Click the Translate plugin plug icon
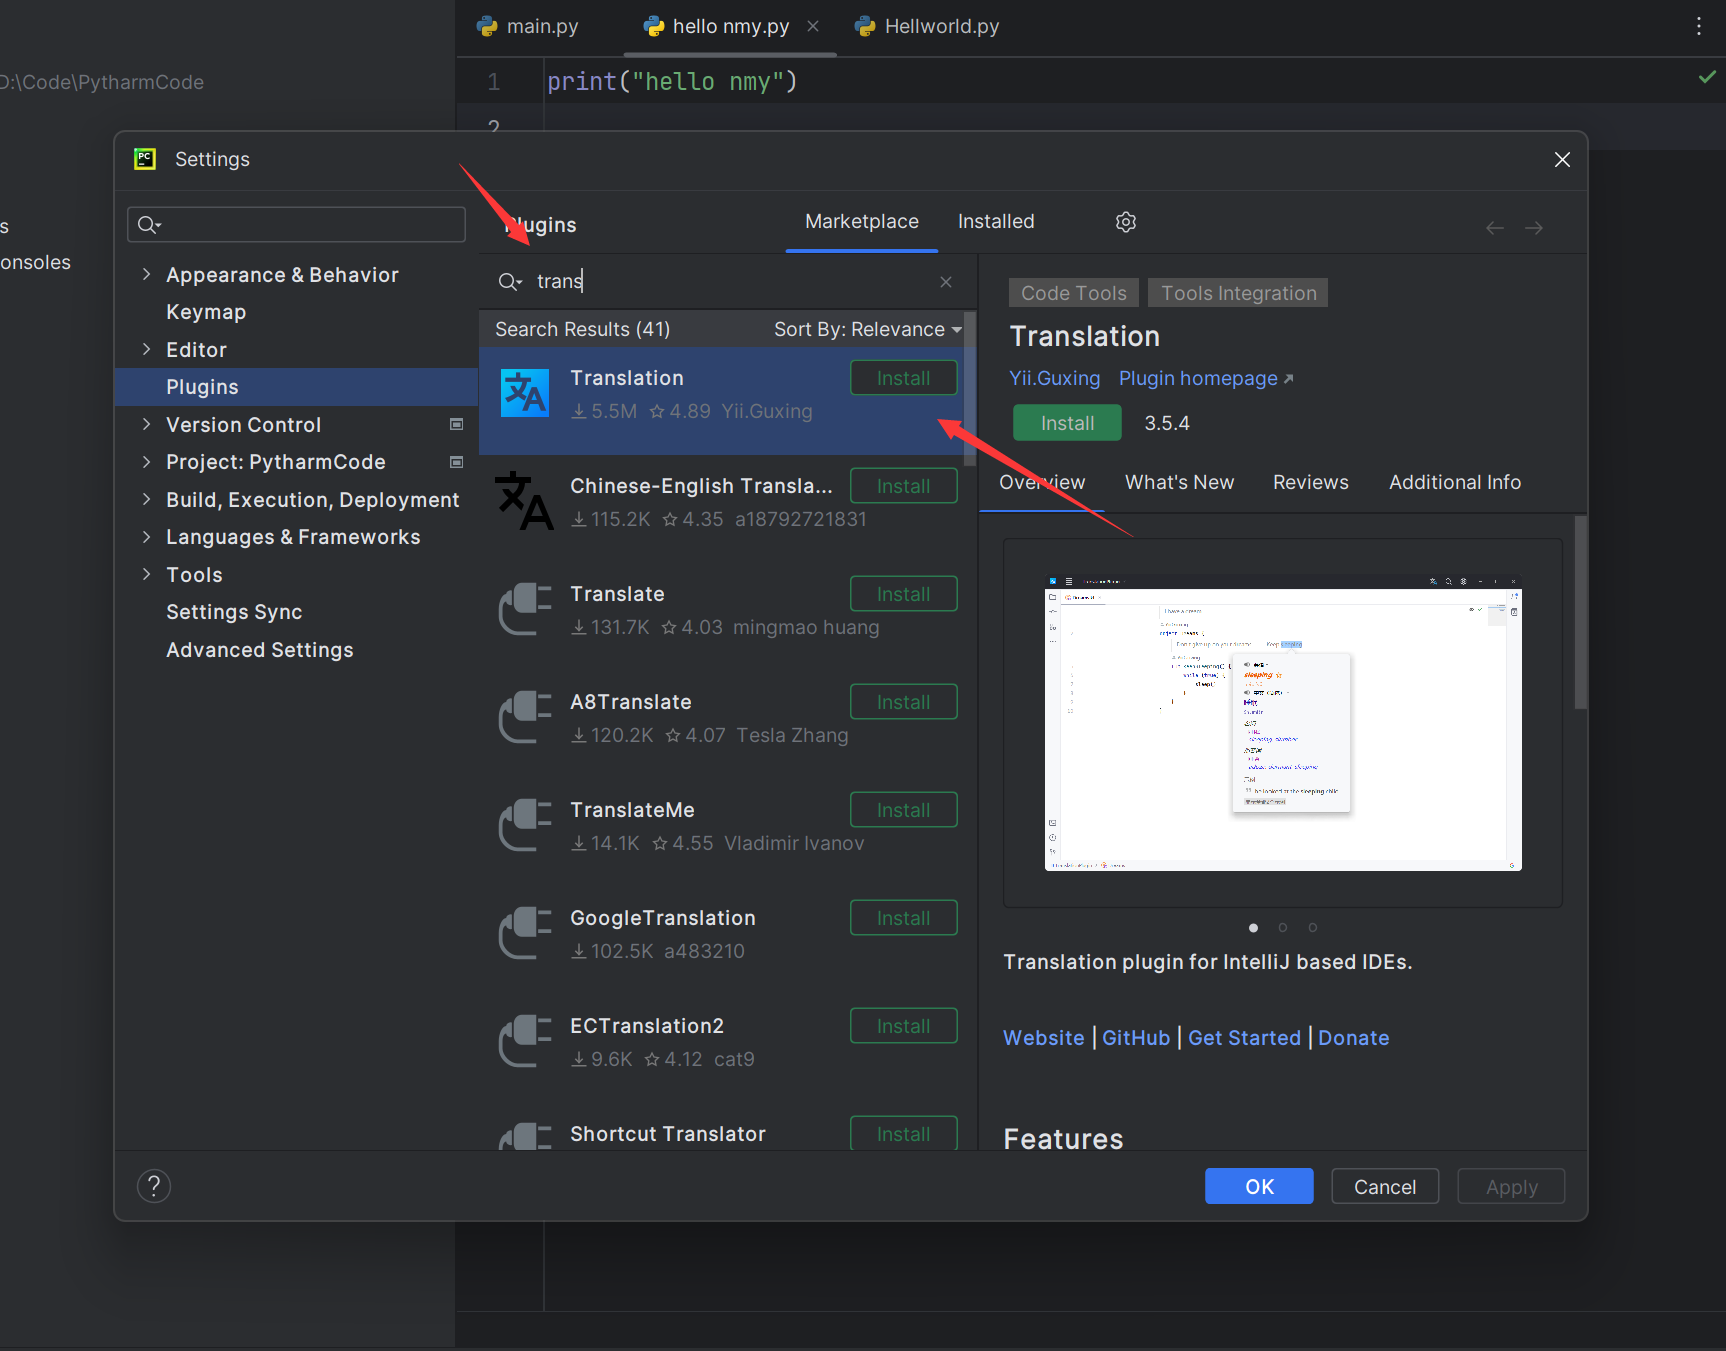This screenshot has height=1351, width=1726. (x=525, y=610)
